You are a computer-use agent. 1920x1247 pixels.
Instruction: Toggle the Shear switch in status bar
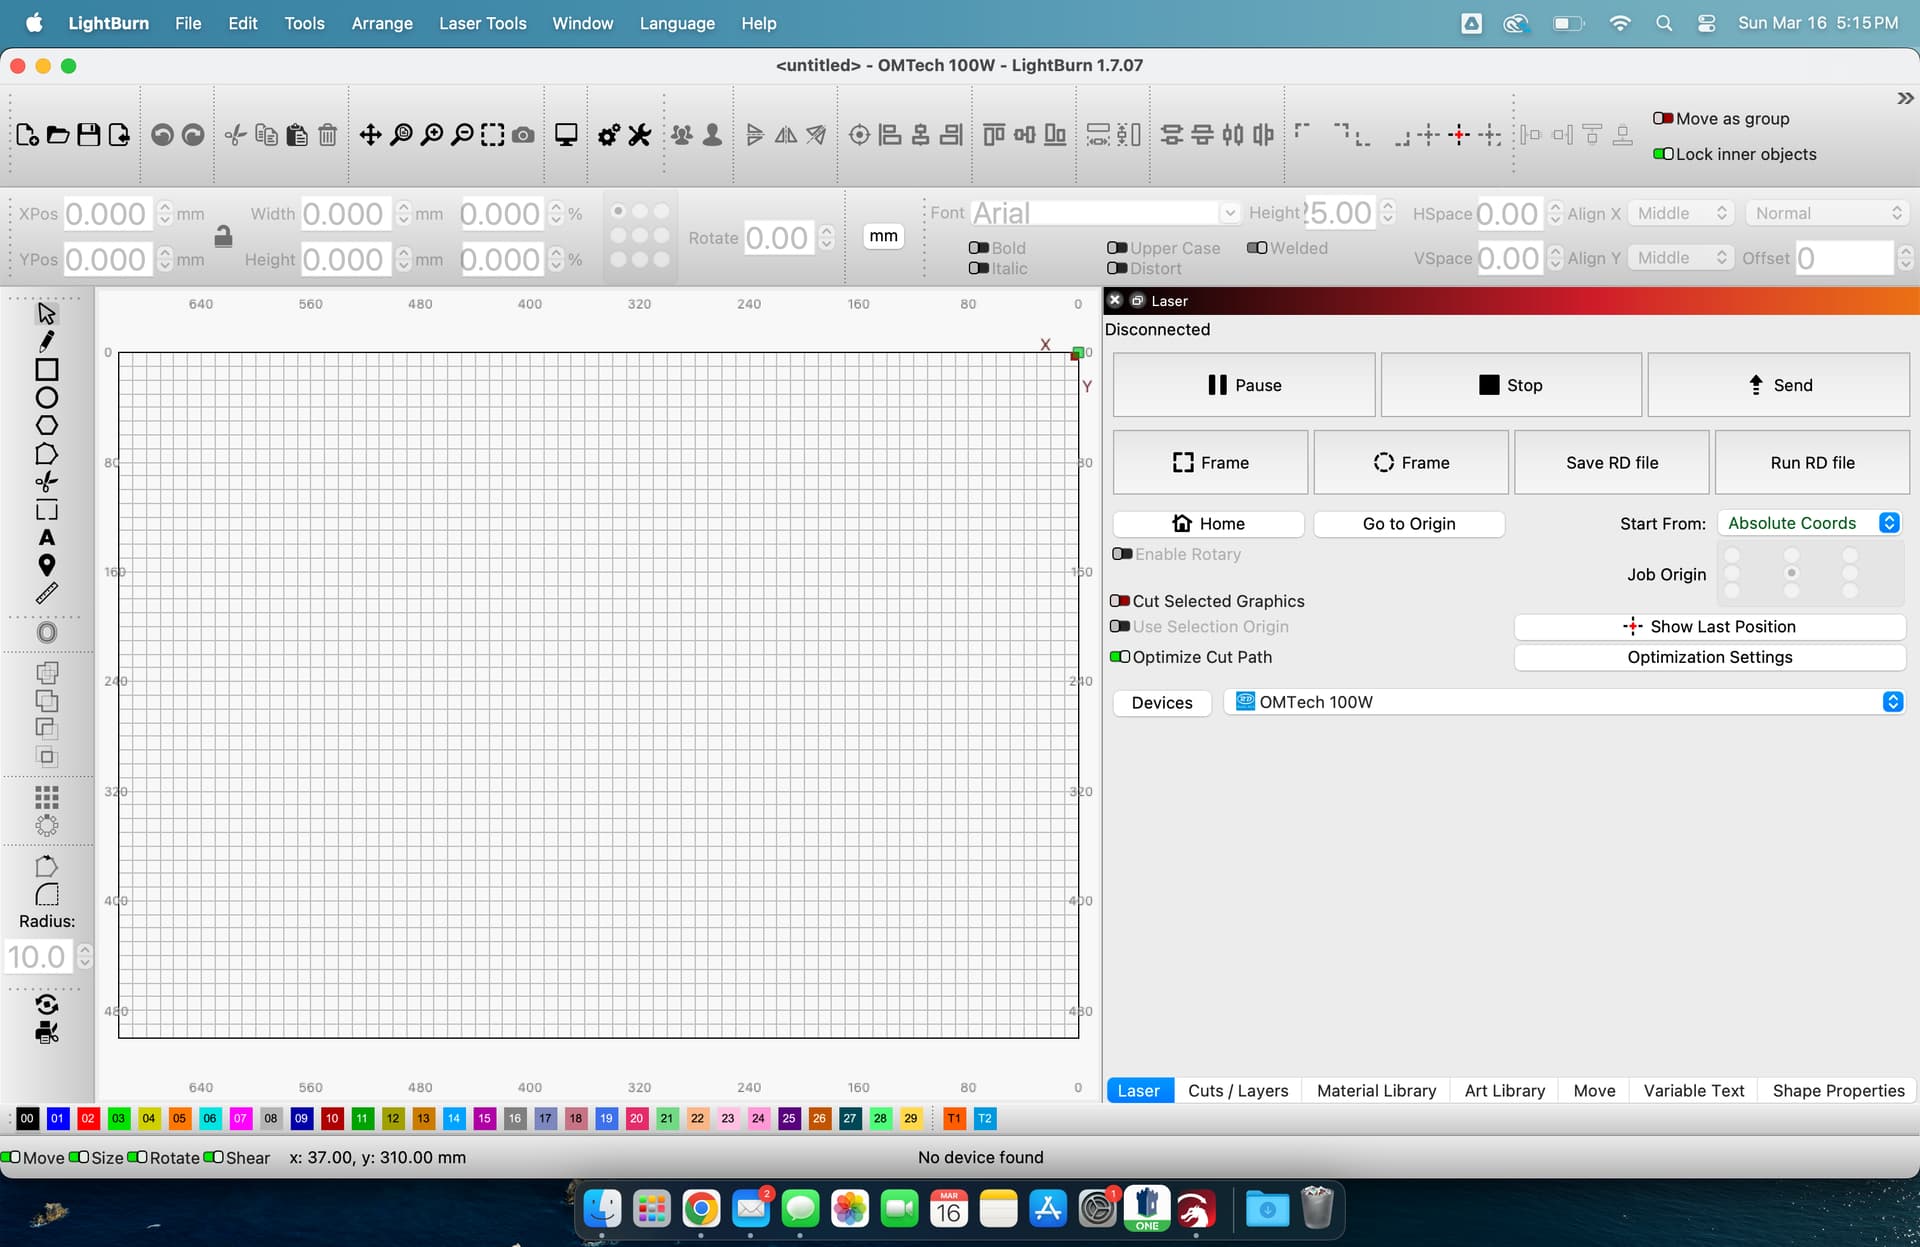tap(213, 1157)
